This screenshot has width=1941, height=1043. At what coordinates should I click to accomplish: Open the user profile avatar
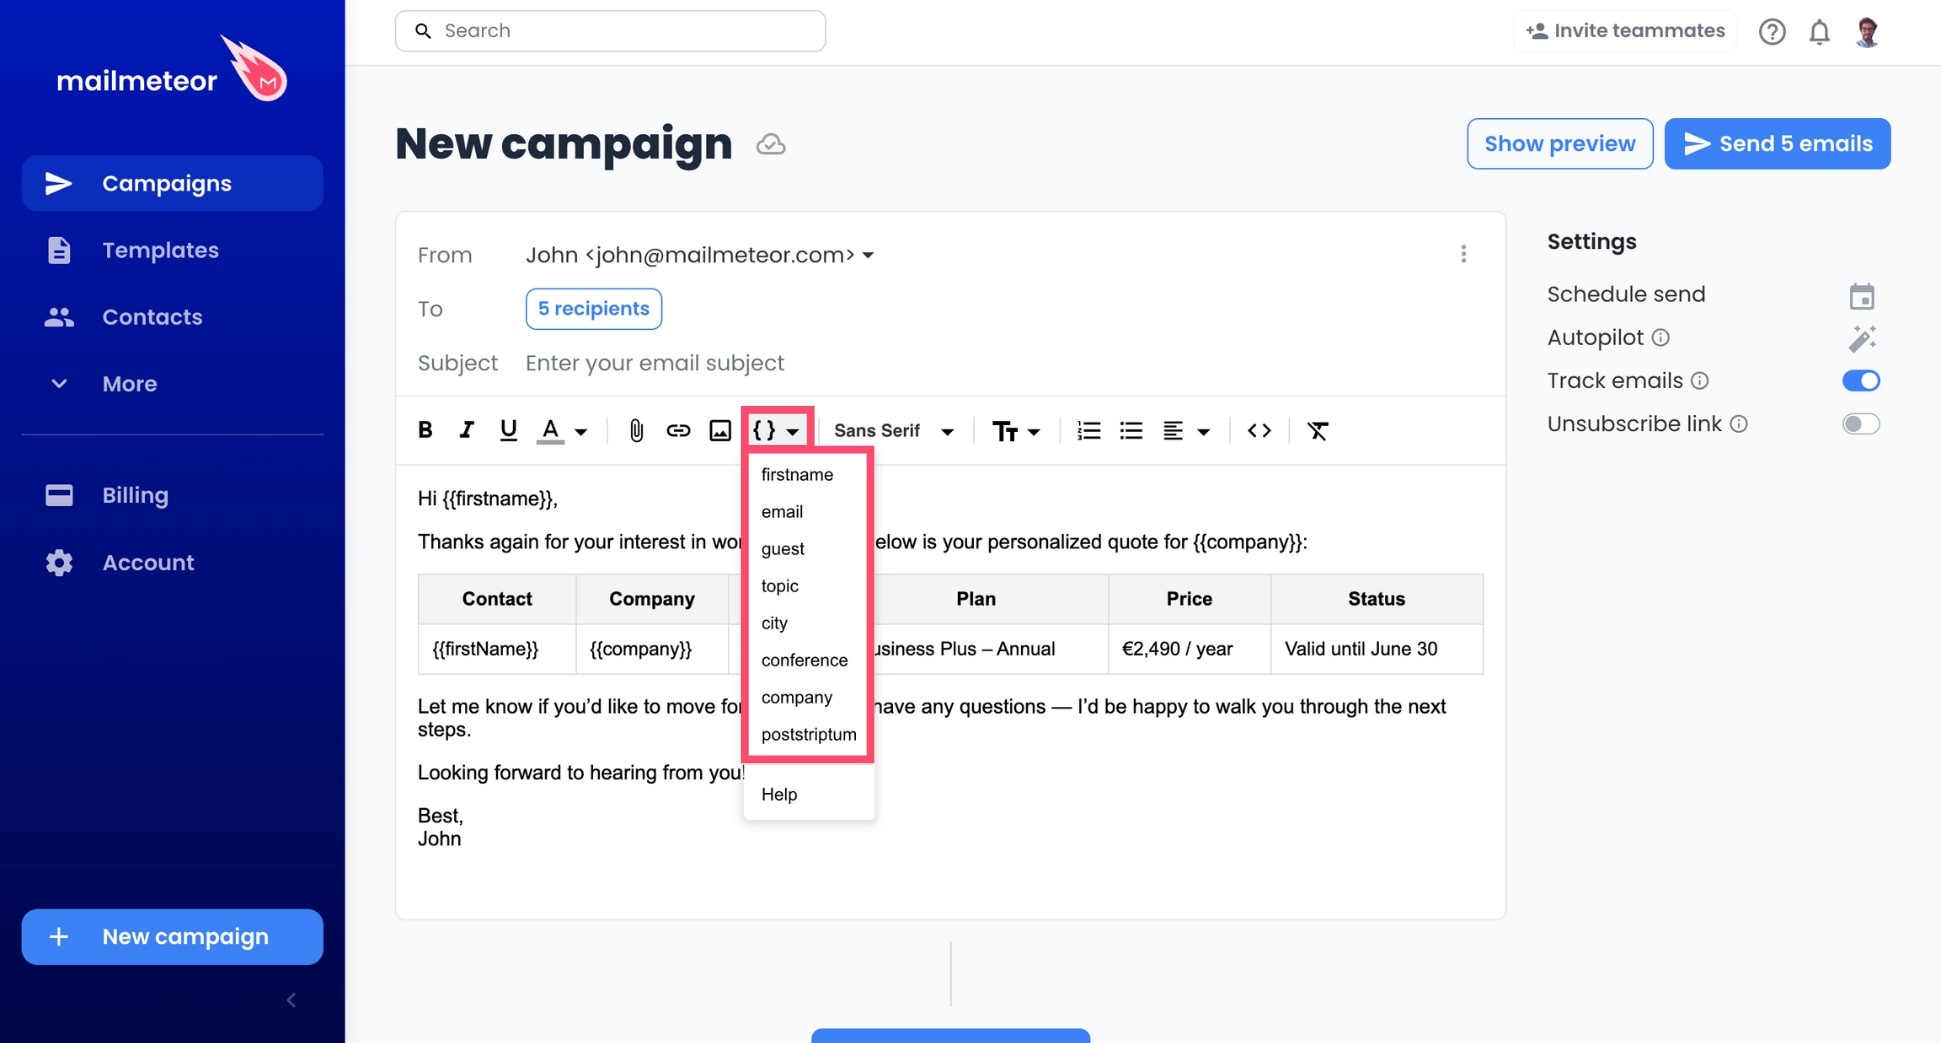[1867, 32]
